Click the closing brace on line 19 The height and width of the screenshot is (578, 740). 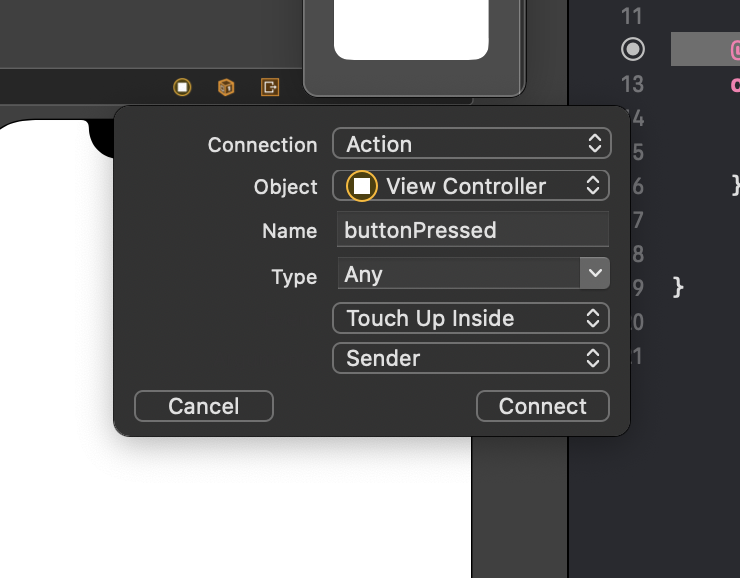(x=679, y=288)
